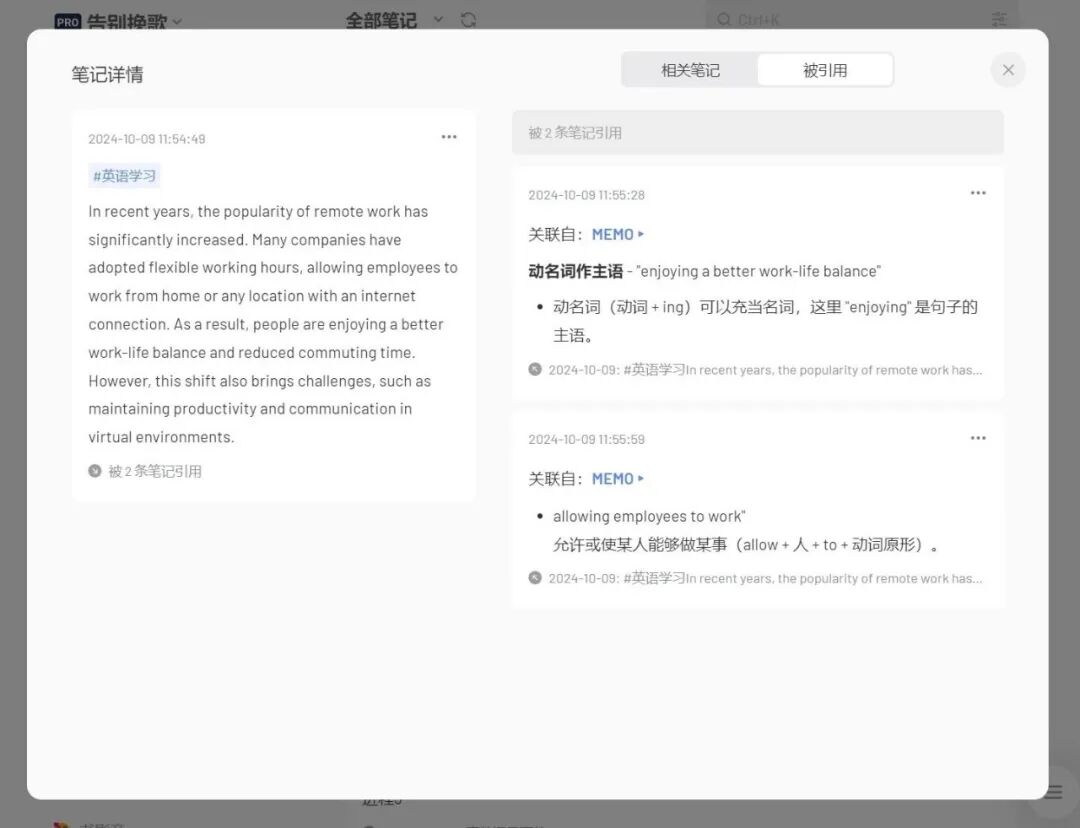This screenshot has width=1080, height=828.
Task: Select the 被引用 tab
Action: tap(824, 70)
